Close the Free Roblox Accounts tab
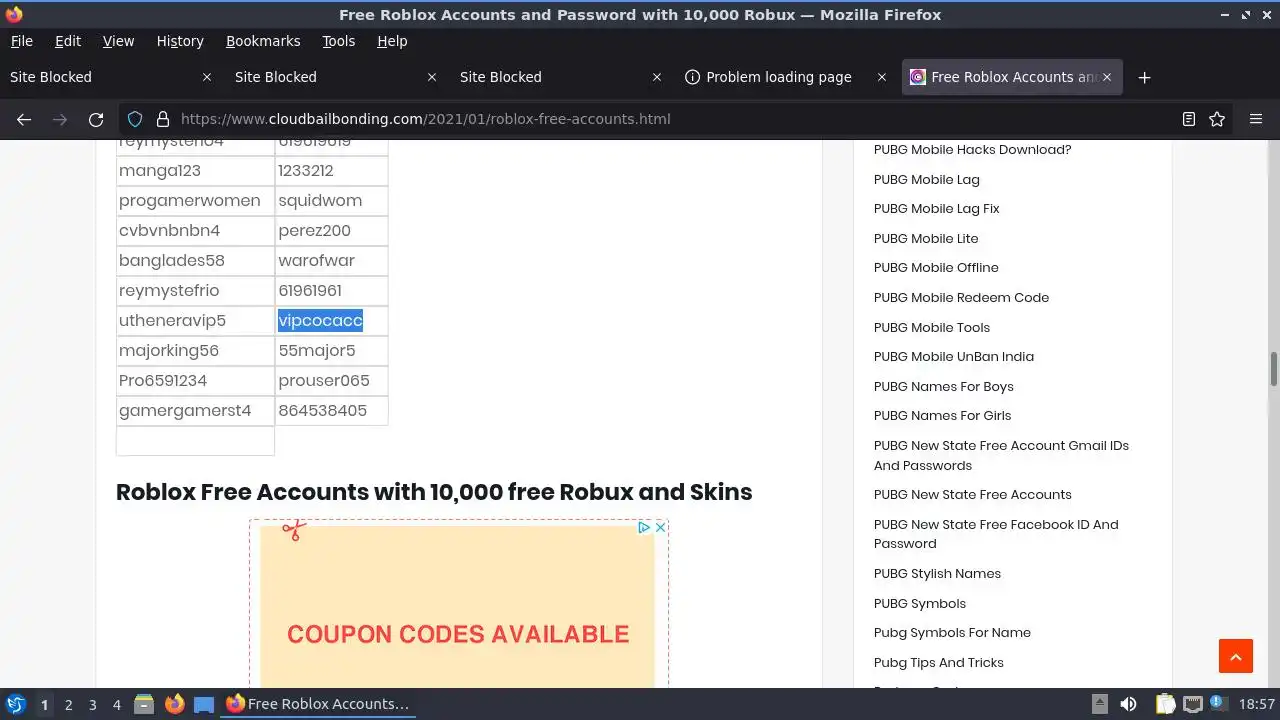This screenshot has width=1280, height=720. coord(1107,77)
